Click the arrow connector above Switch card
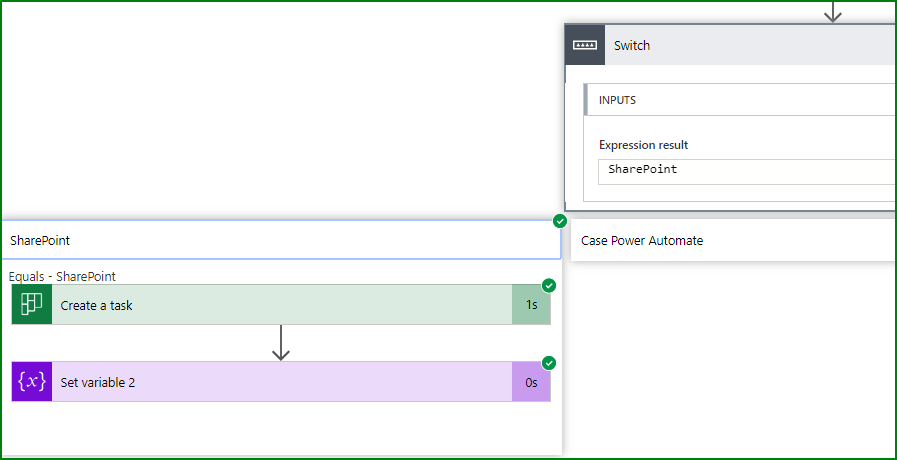 coord(832,12)
